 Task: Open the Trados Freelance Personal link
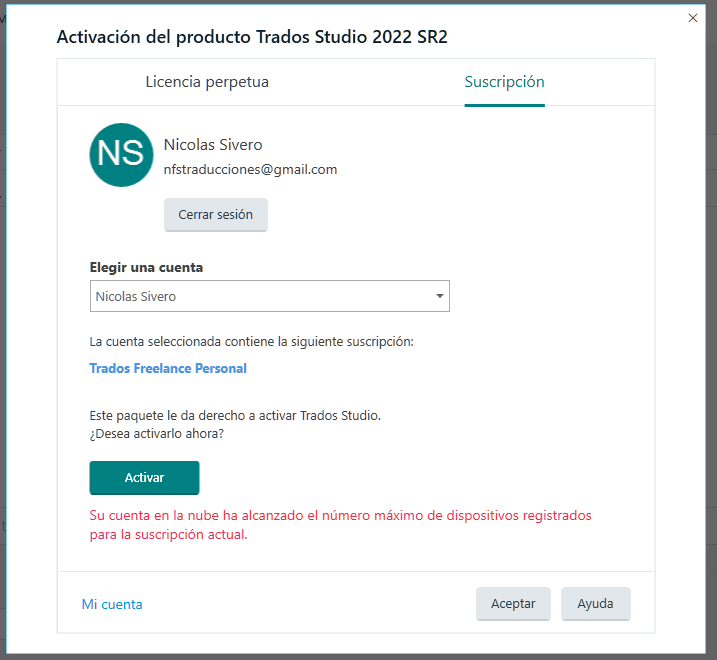point(168,368)
